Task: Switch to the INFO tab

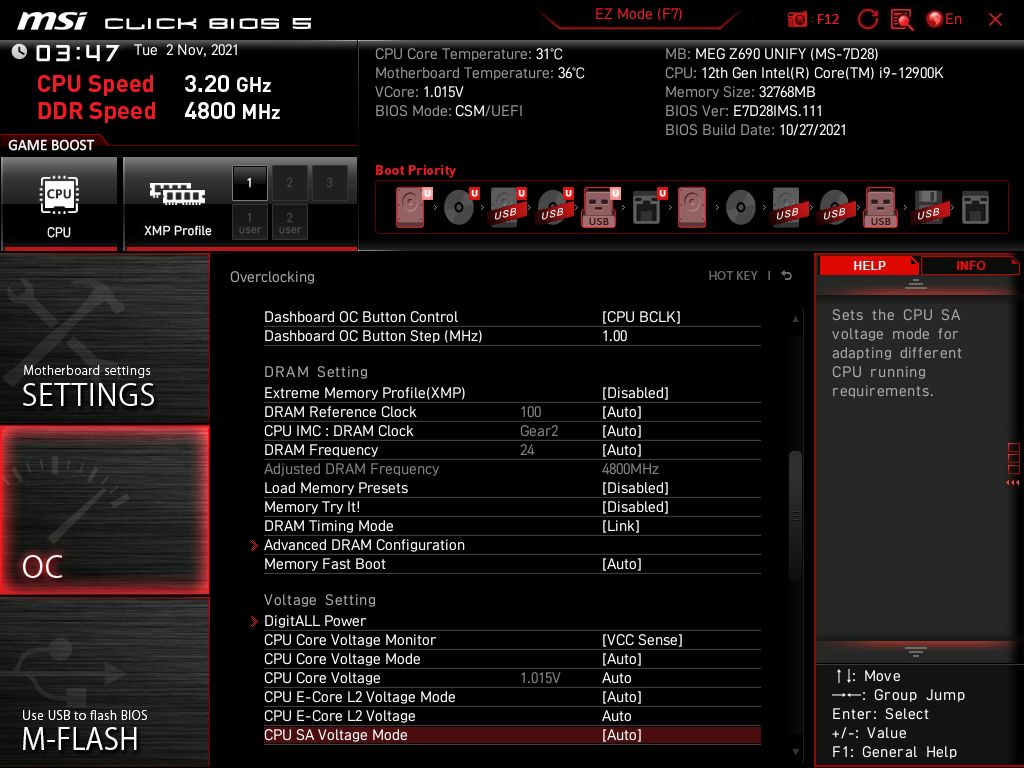Action: point(970,265)
